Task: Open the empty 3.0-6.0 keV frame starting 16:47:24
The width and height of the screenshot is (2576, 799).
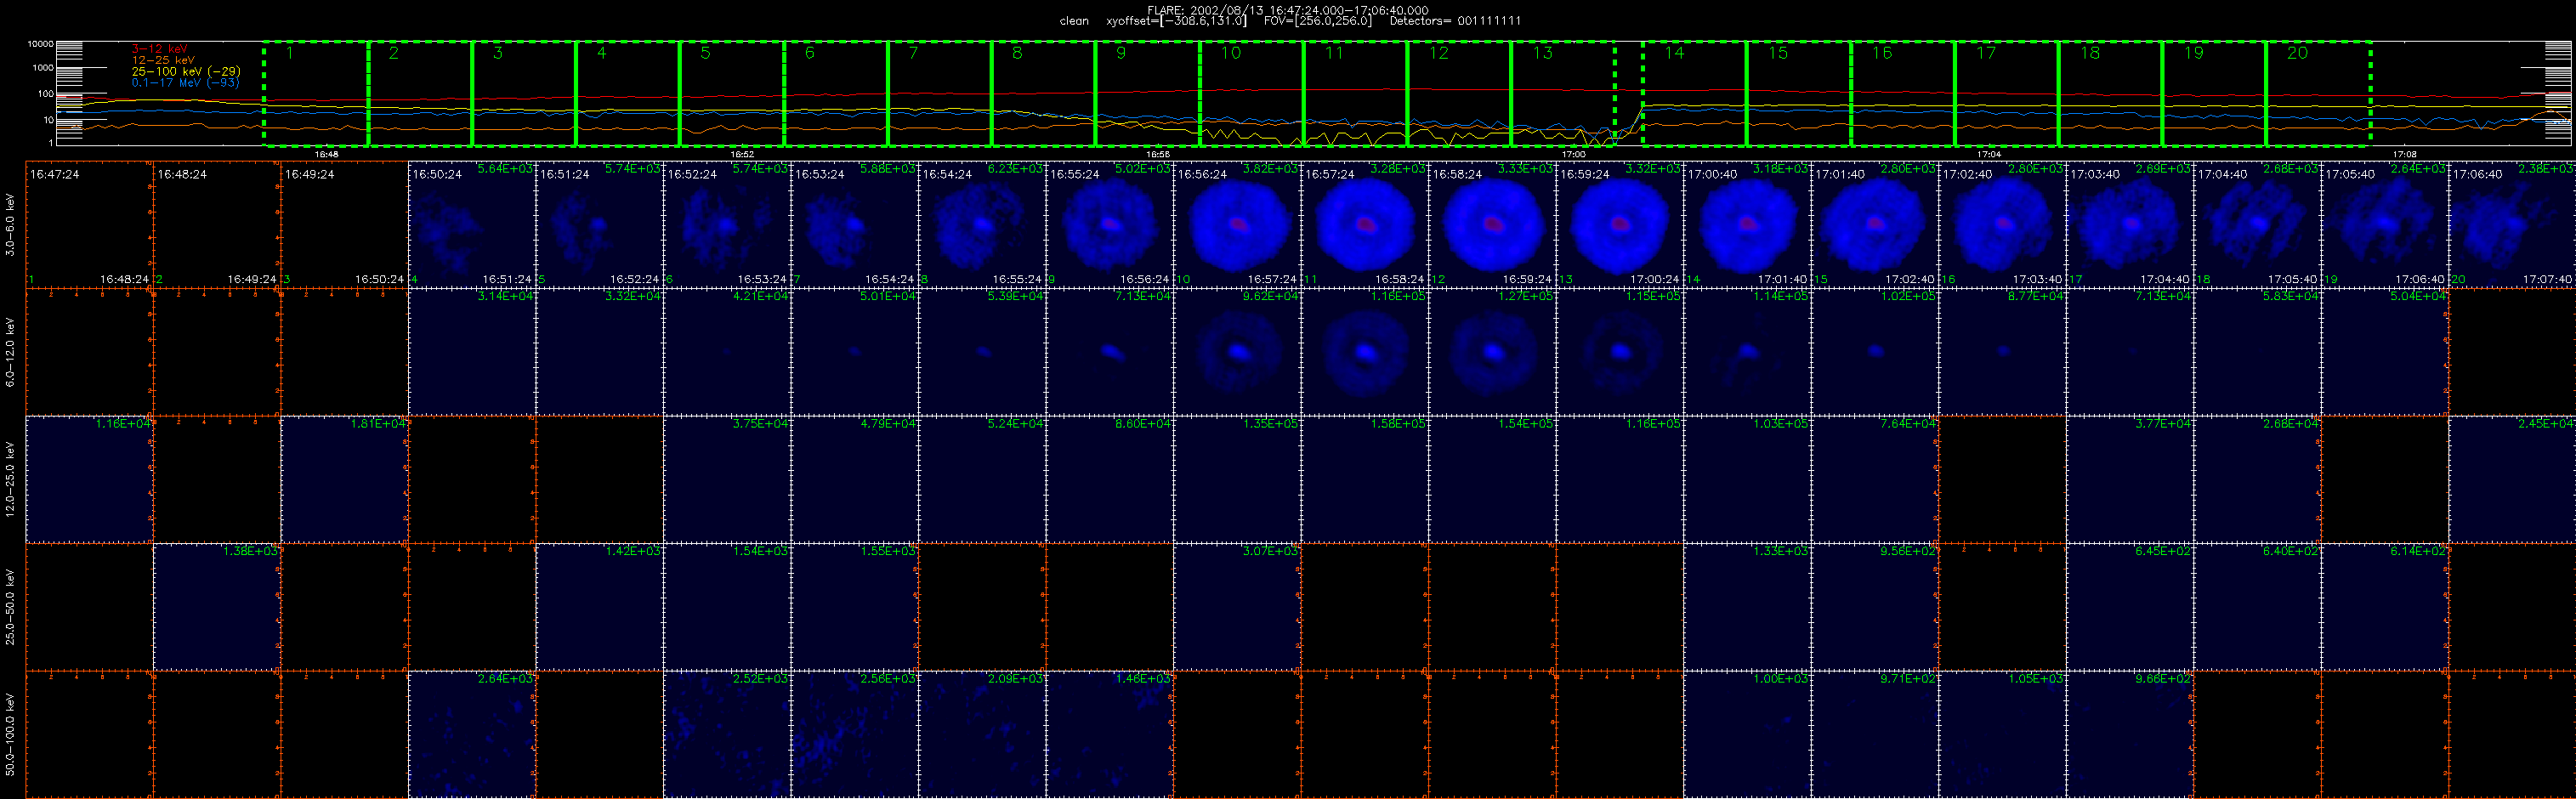Action: pyautogui.click(x=89, y=225)
